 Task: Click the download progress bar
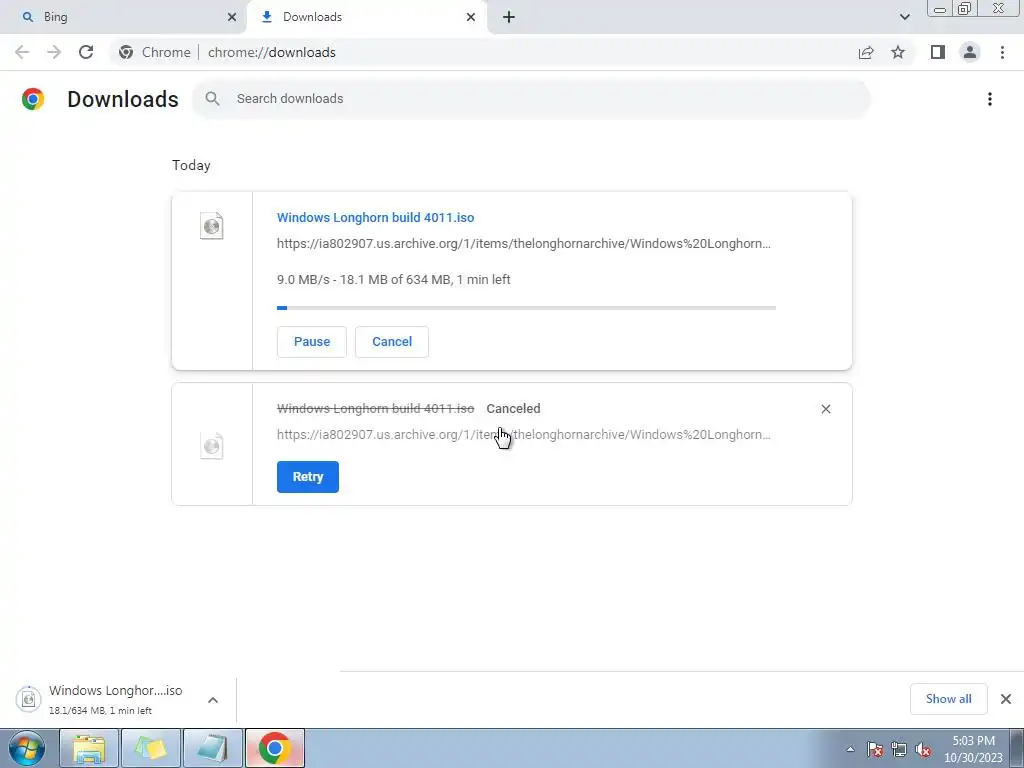click(x=526, y=308)
